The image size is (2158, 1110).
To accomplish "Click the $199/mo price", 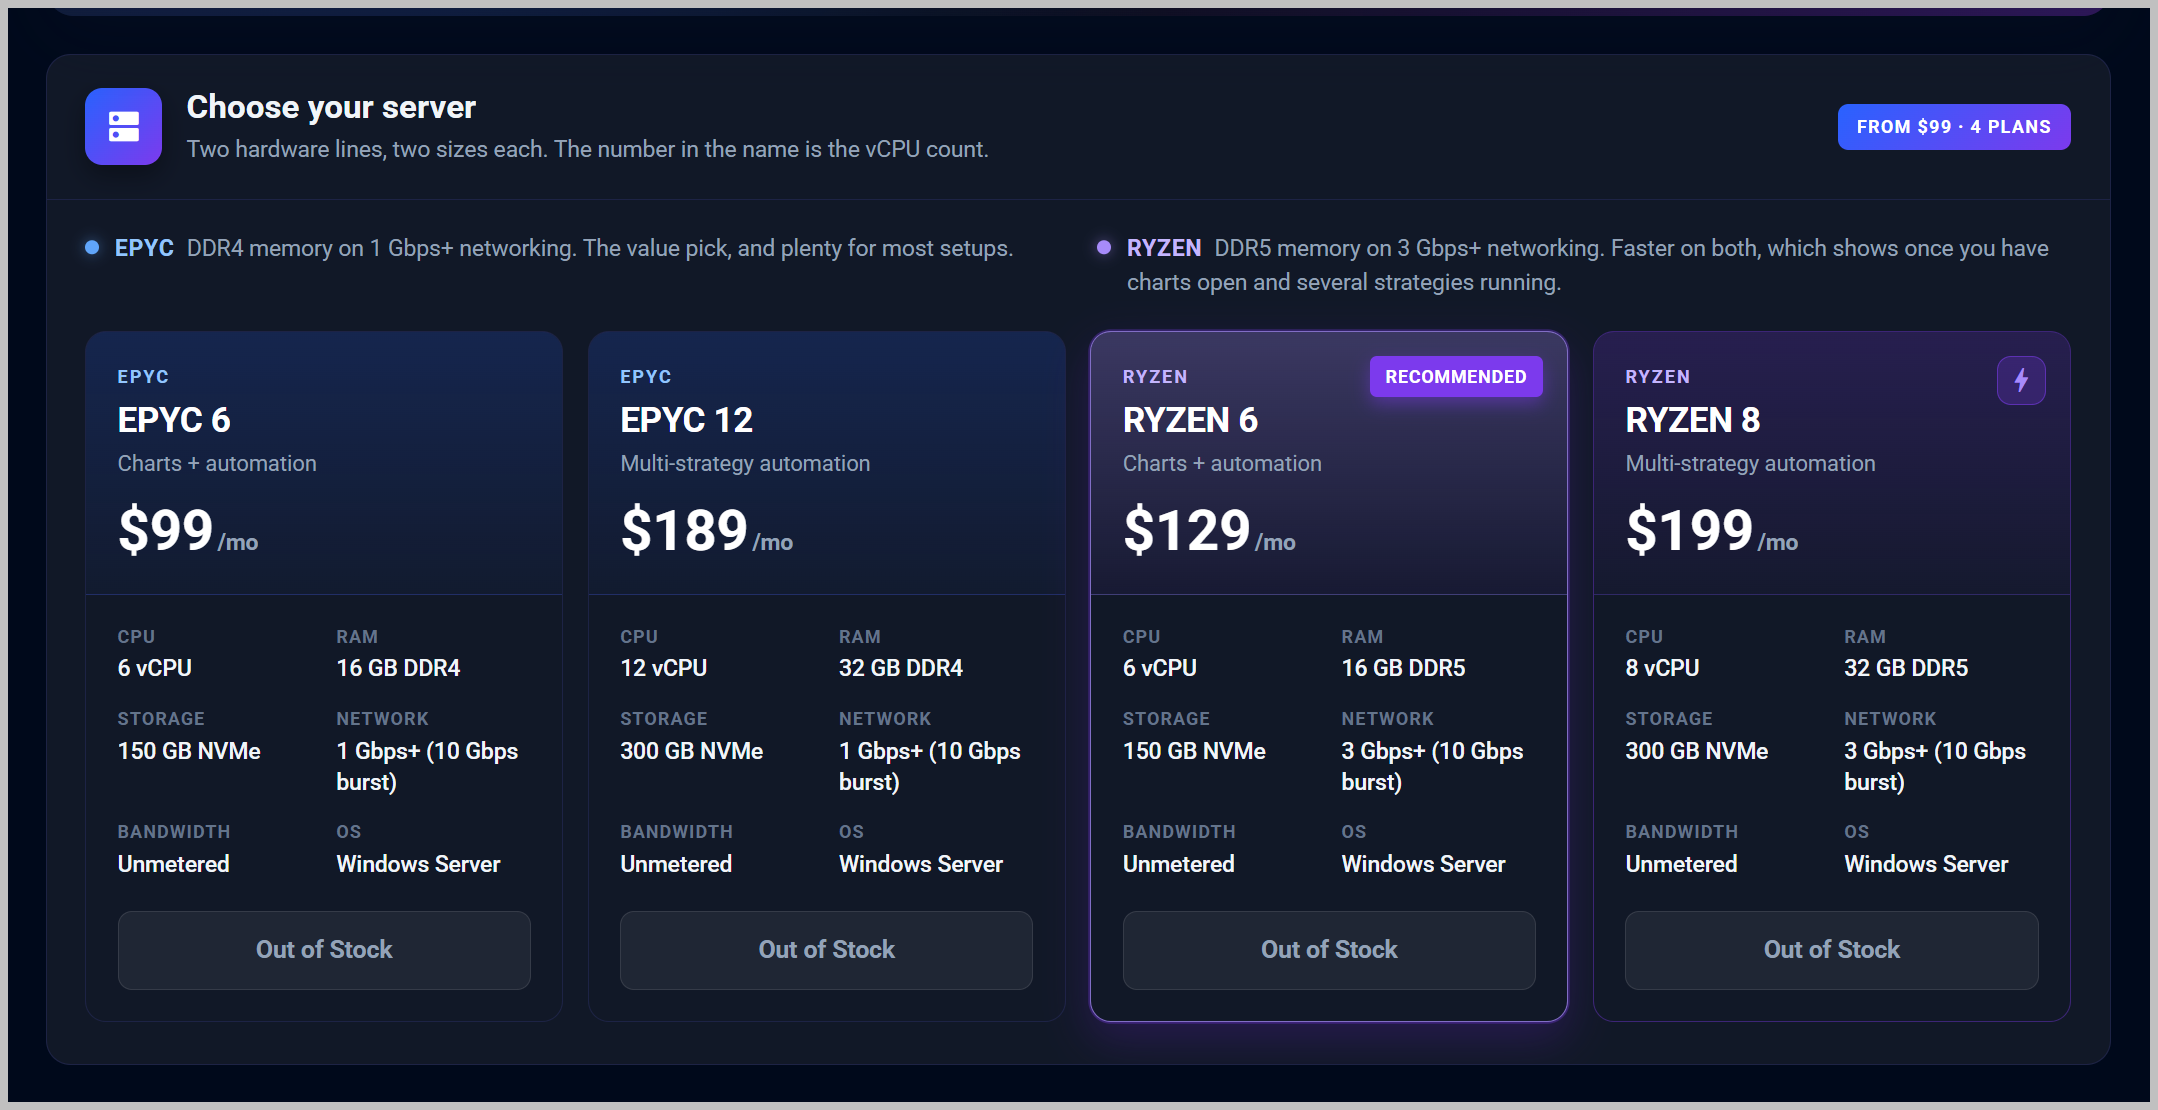I will pyautogui.click(x=1712, y=530).
